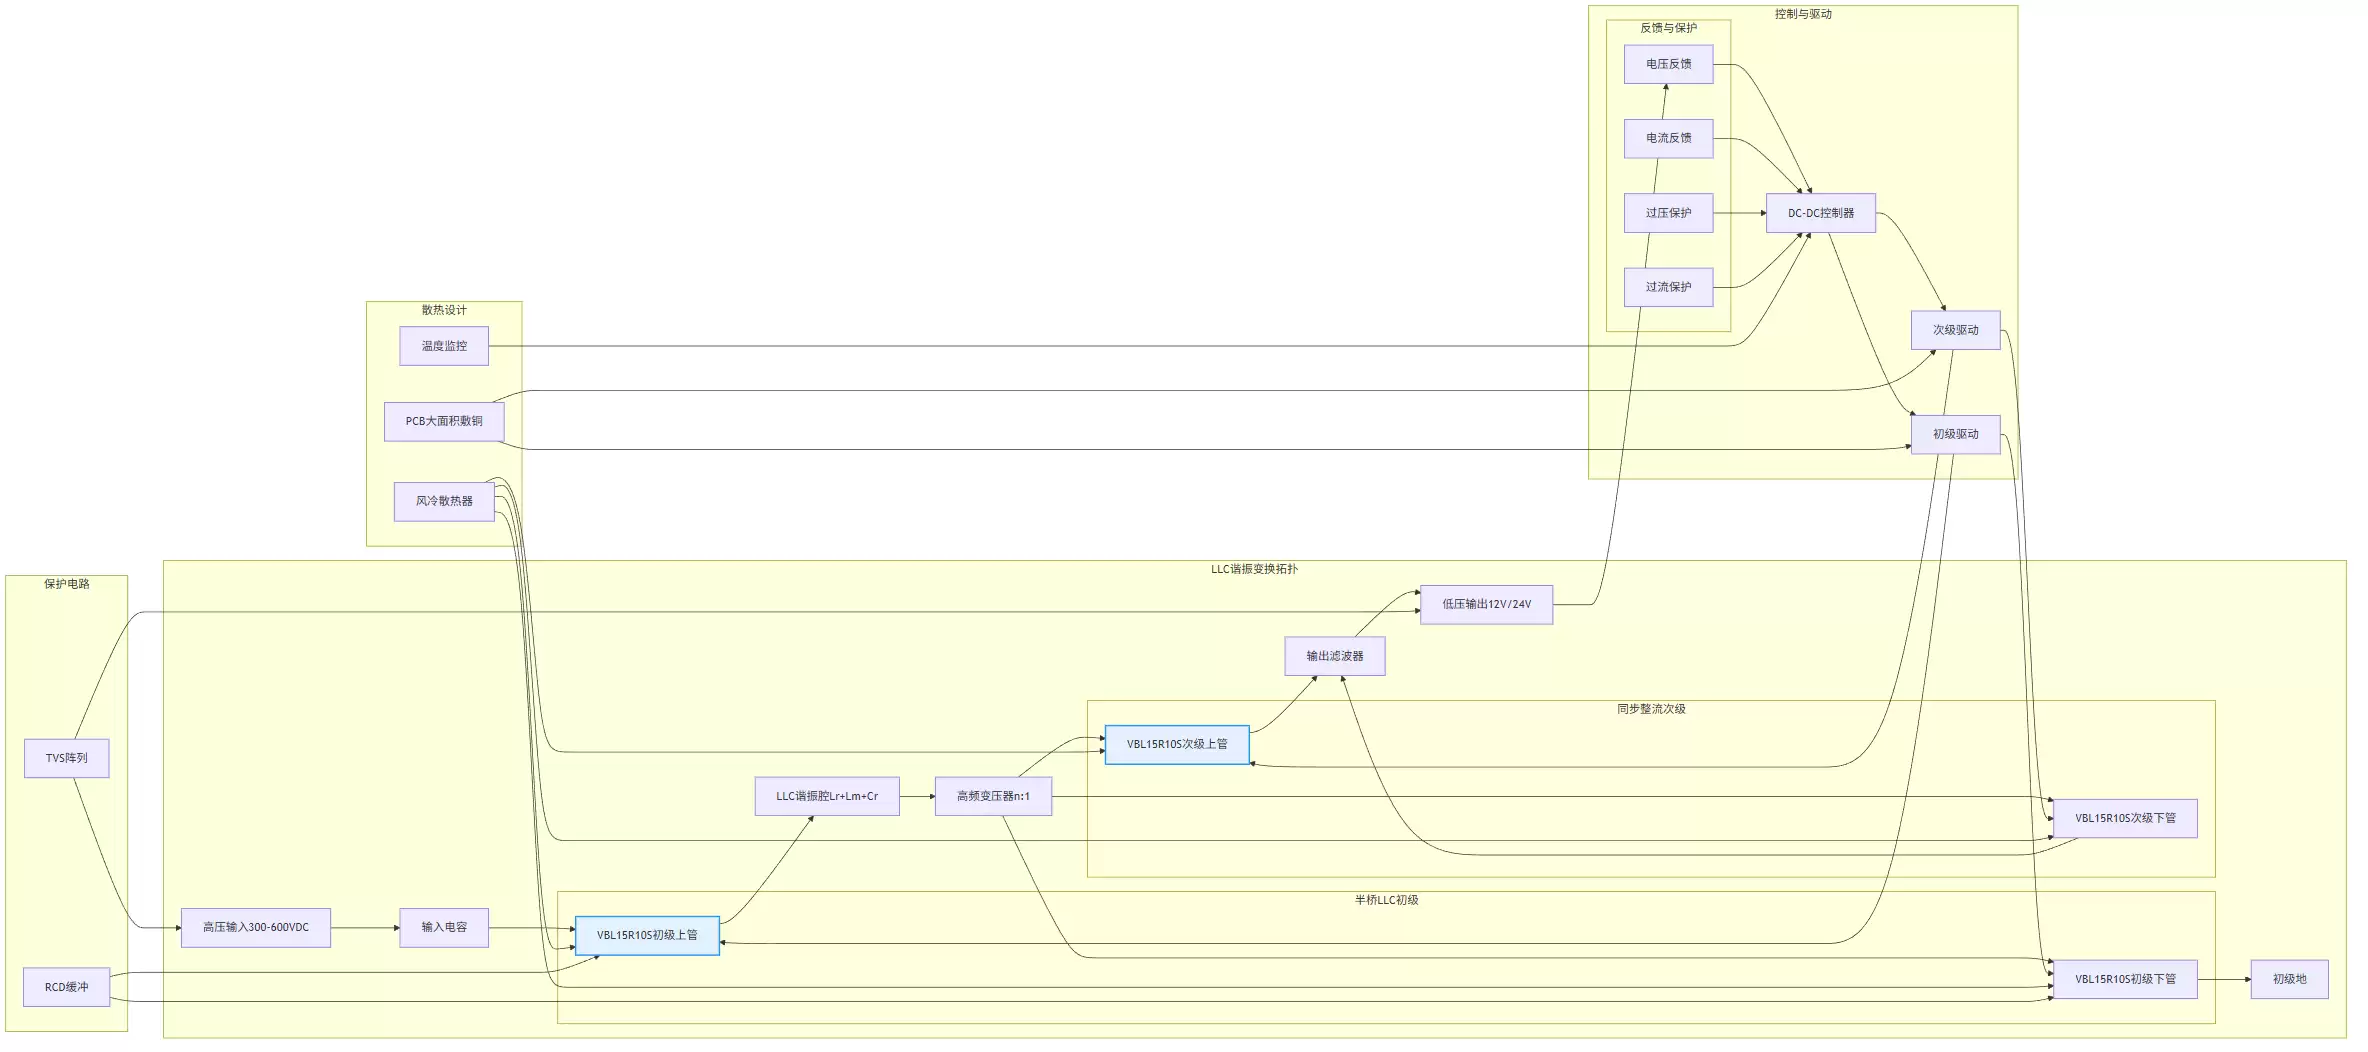Select the 温度监控 node

tap(444, 346)
